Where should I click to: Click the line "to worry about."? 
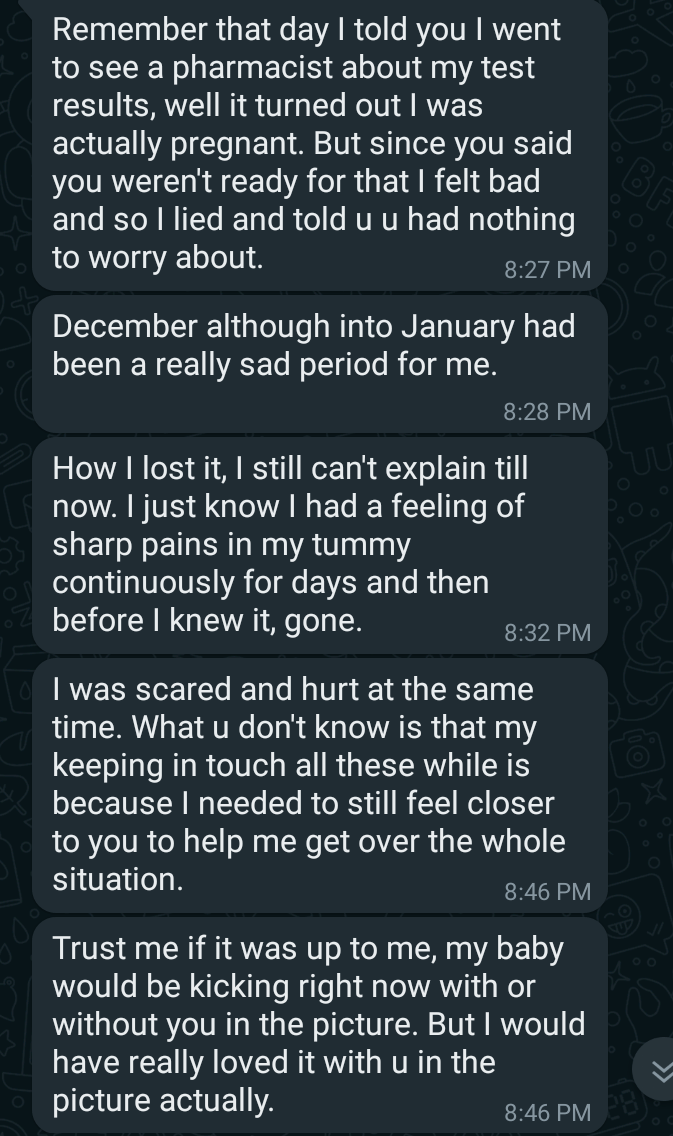pos(158,258)
